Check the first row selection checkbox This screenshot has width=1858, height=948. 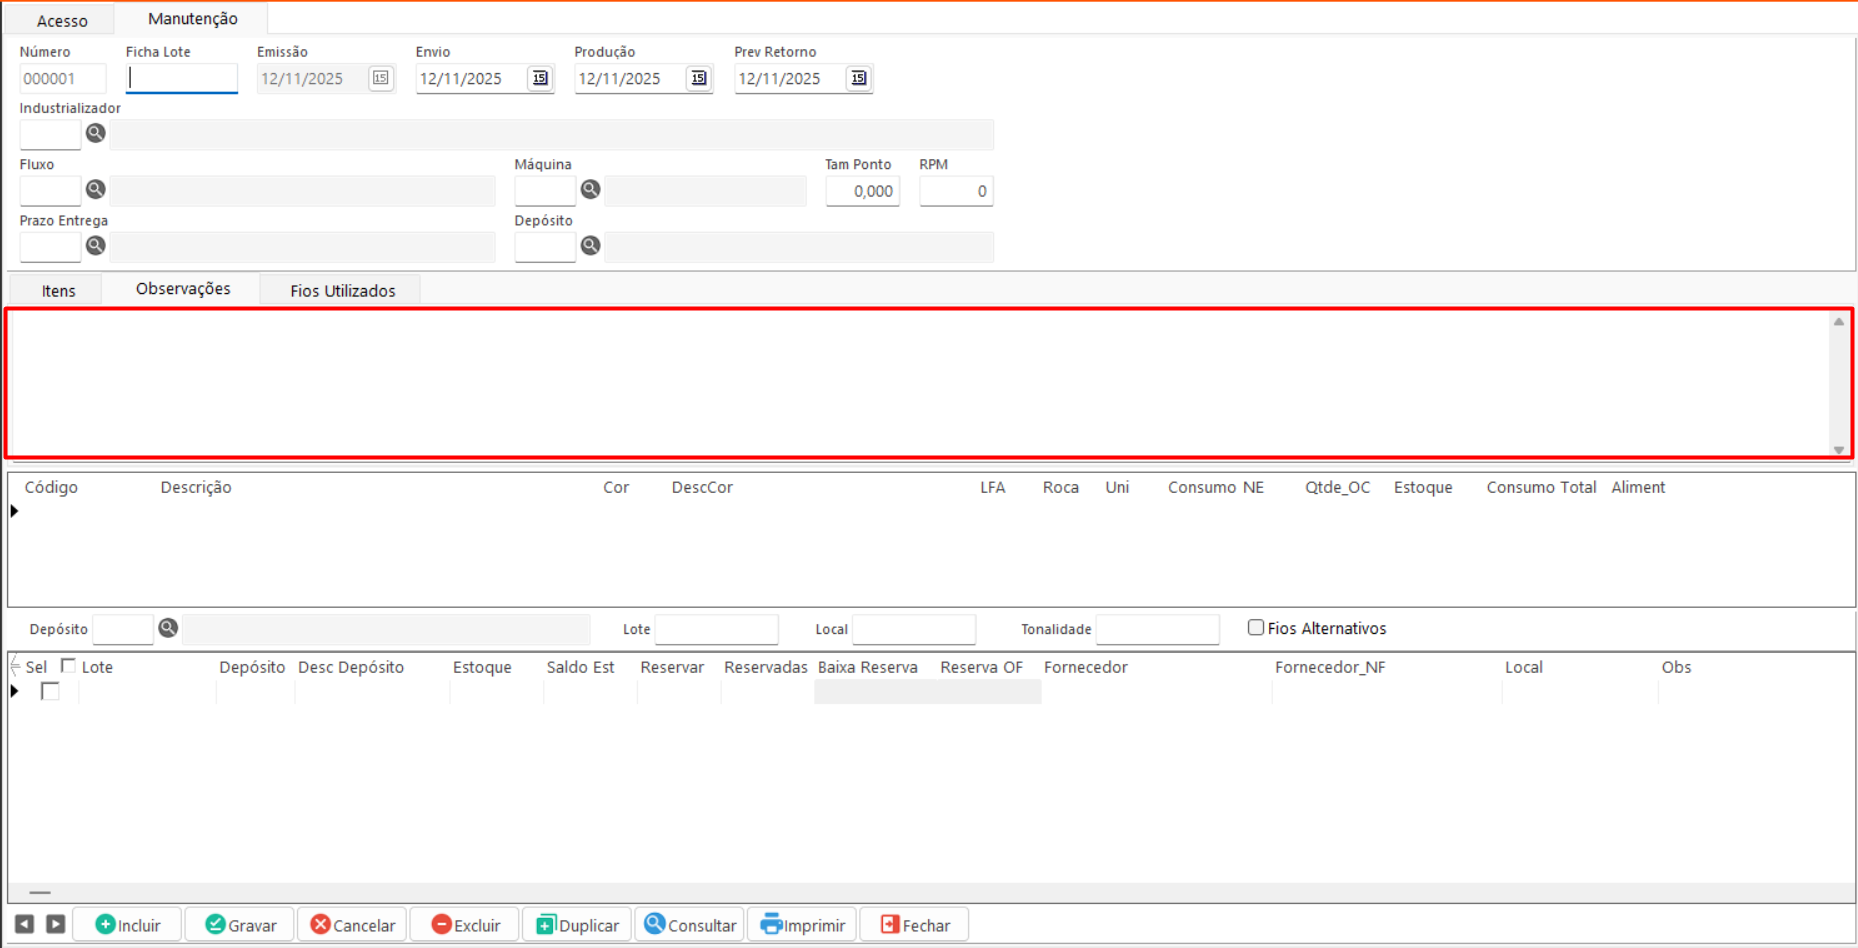tap(50, 691)
